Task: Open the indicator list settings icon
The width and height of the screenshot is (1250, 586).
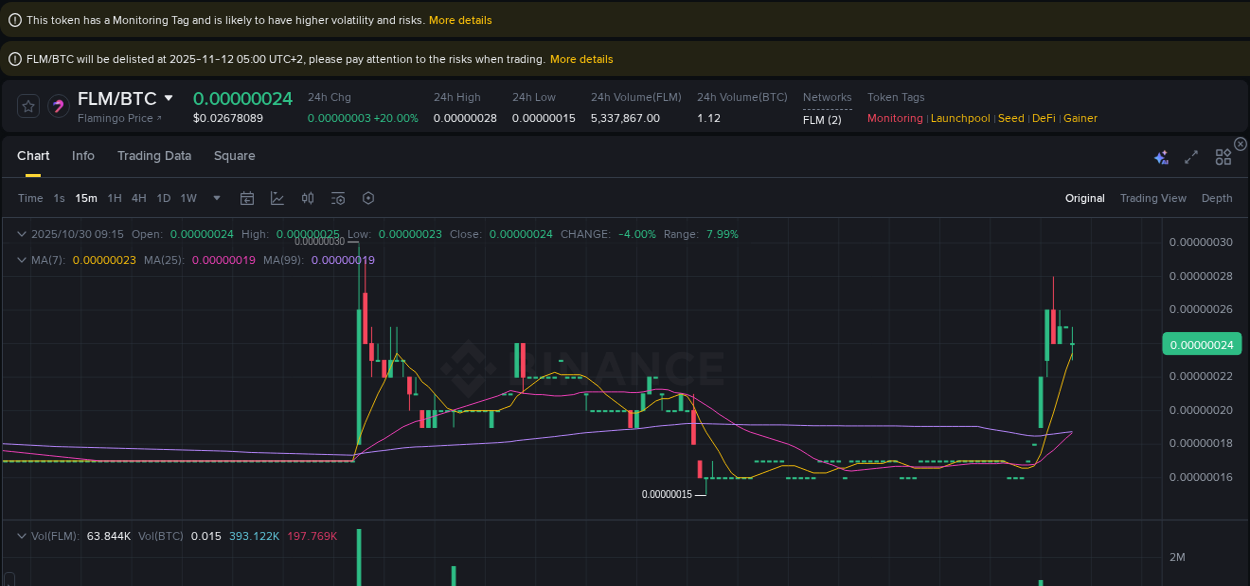Action: click(x=338, y=198)
